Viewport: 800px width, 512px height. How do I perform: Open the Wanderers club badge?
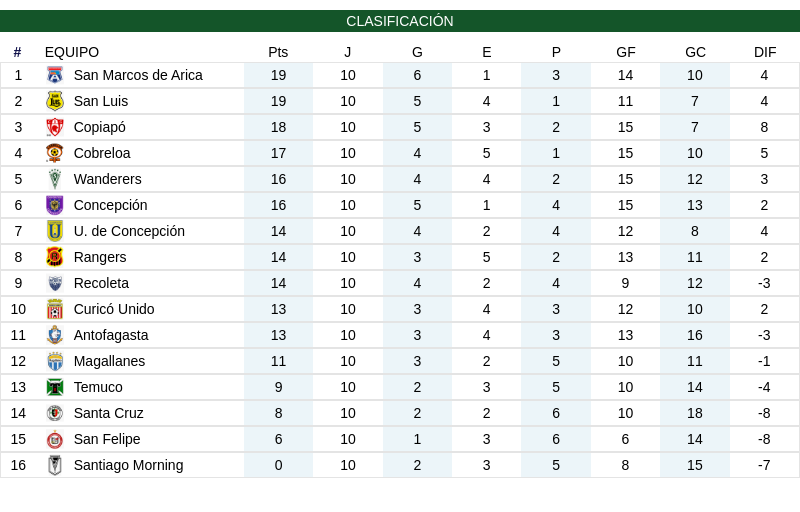55,180
